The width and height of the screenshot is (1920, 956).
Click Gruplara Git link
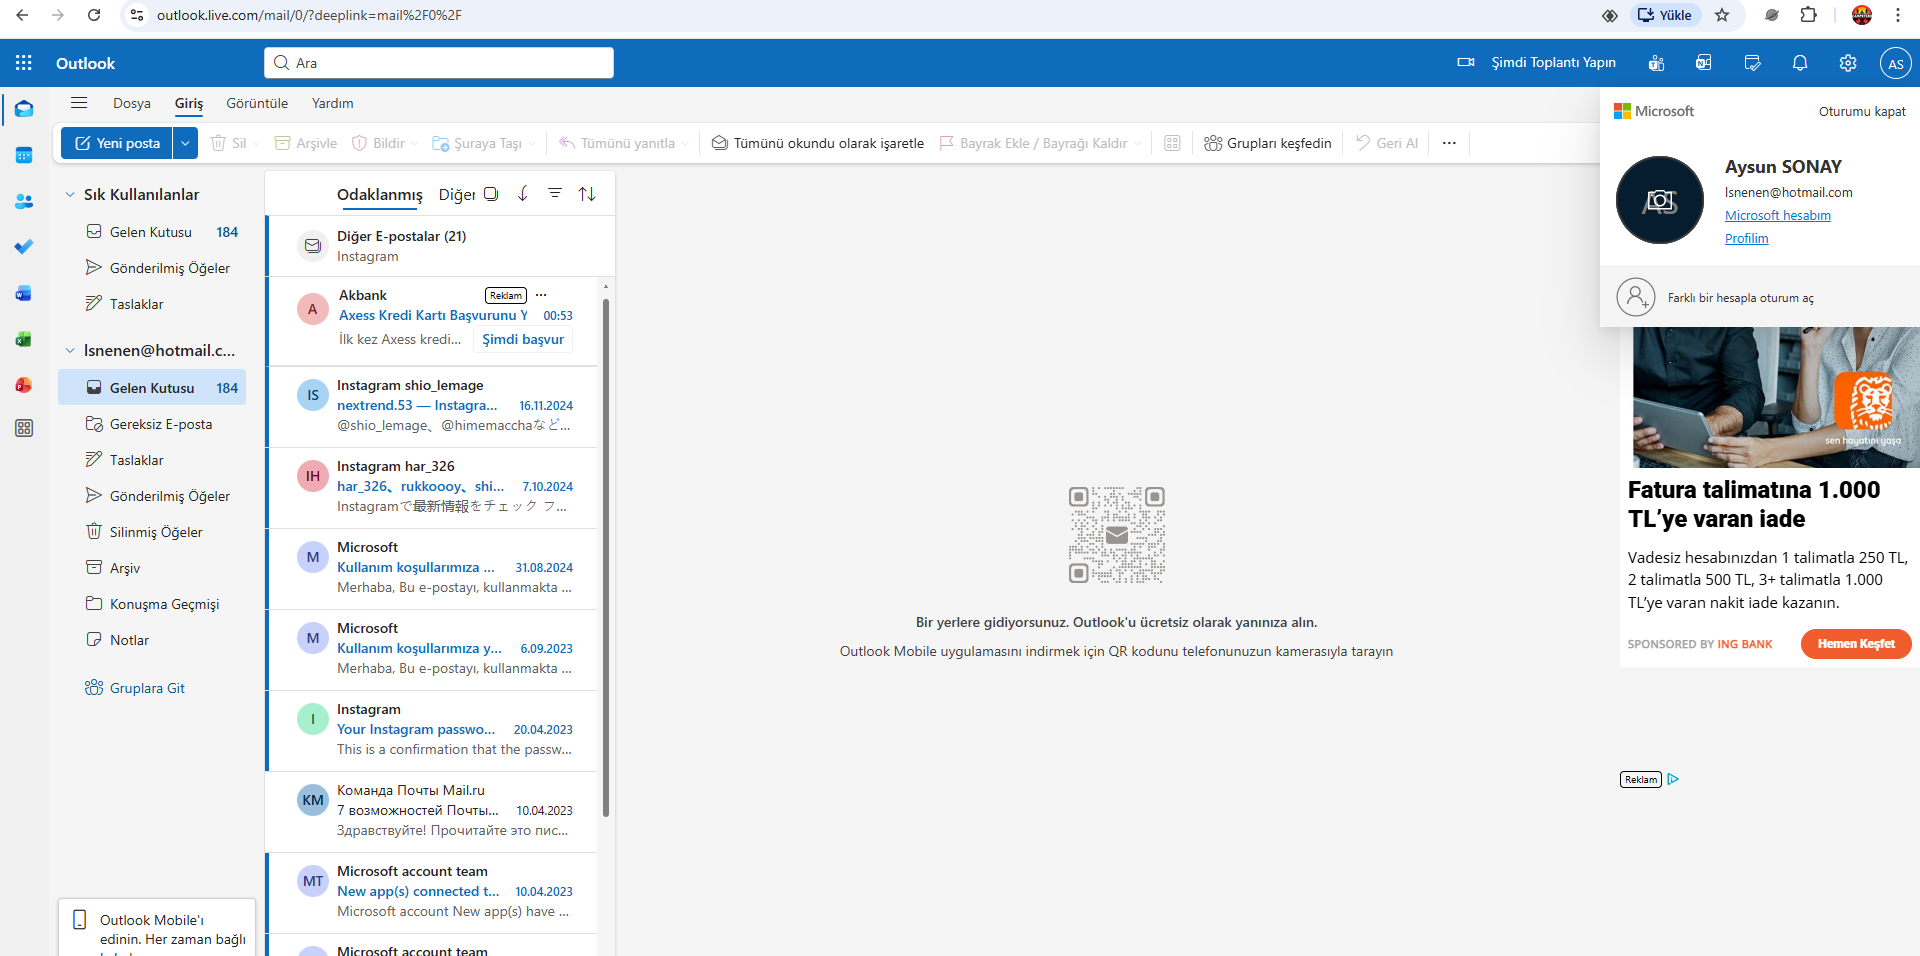pos(147,688)
